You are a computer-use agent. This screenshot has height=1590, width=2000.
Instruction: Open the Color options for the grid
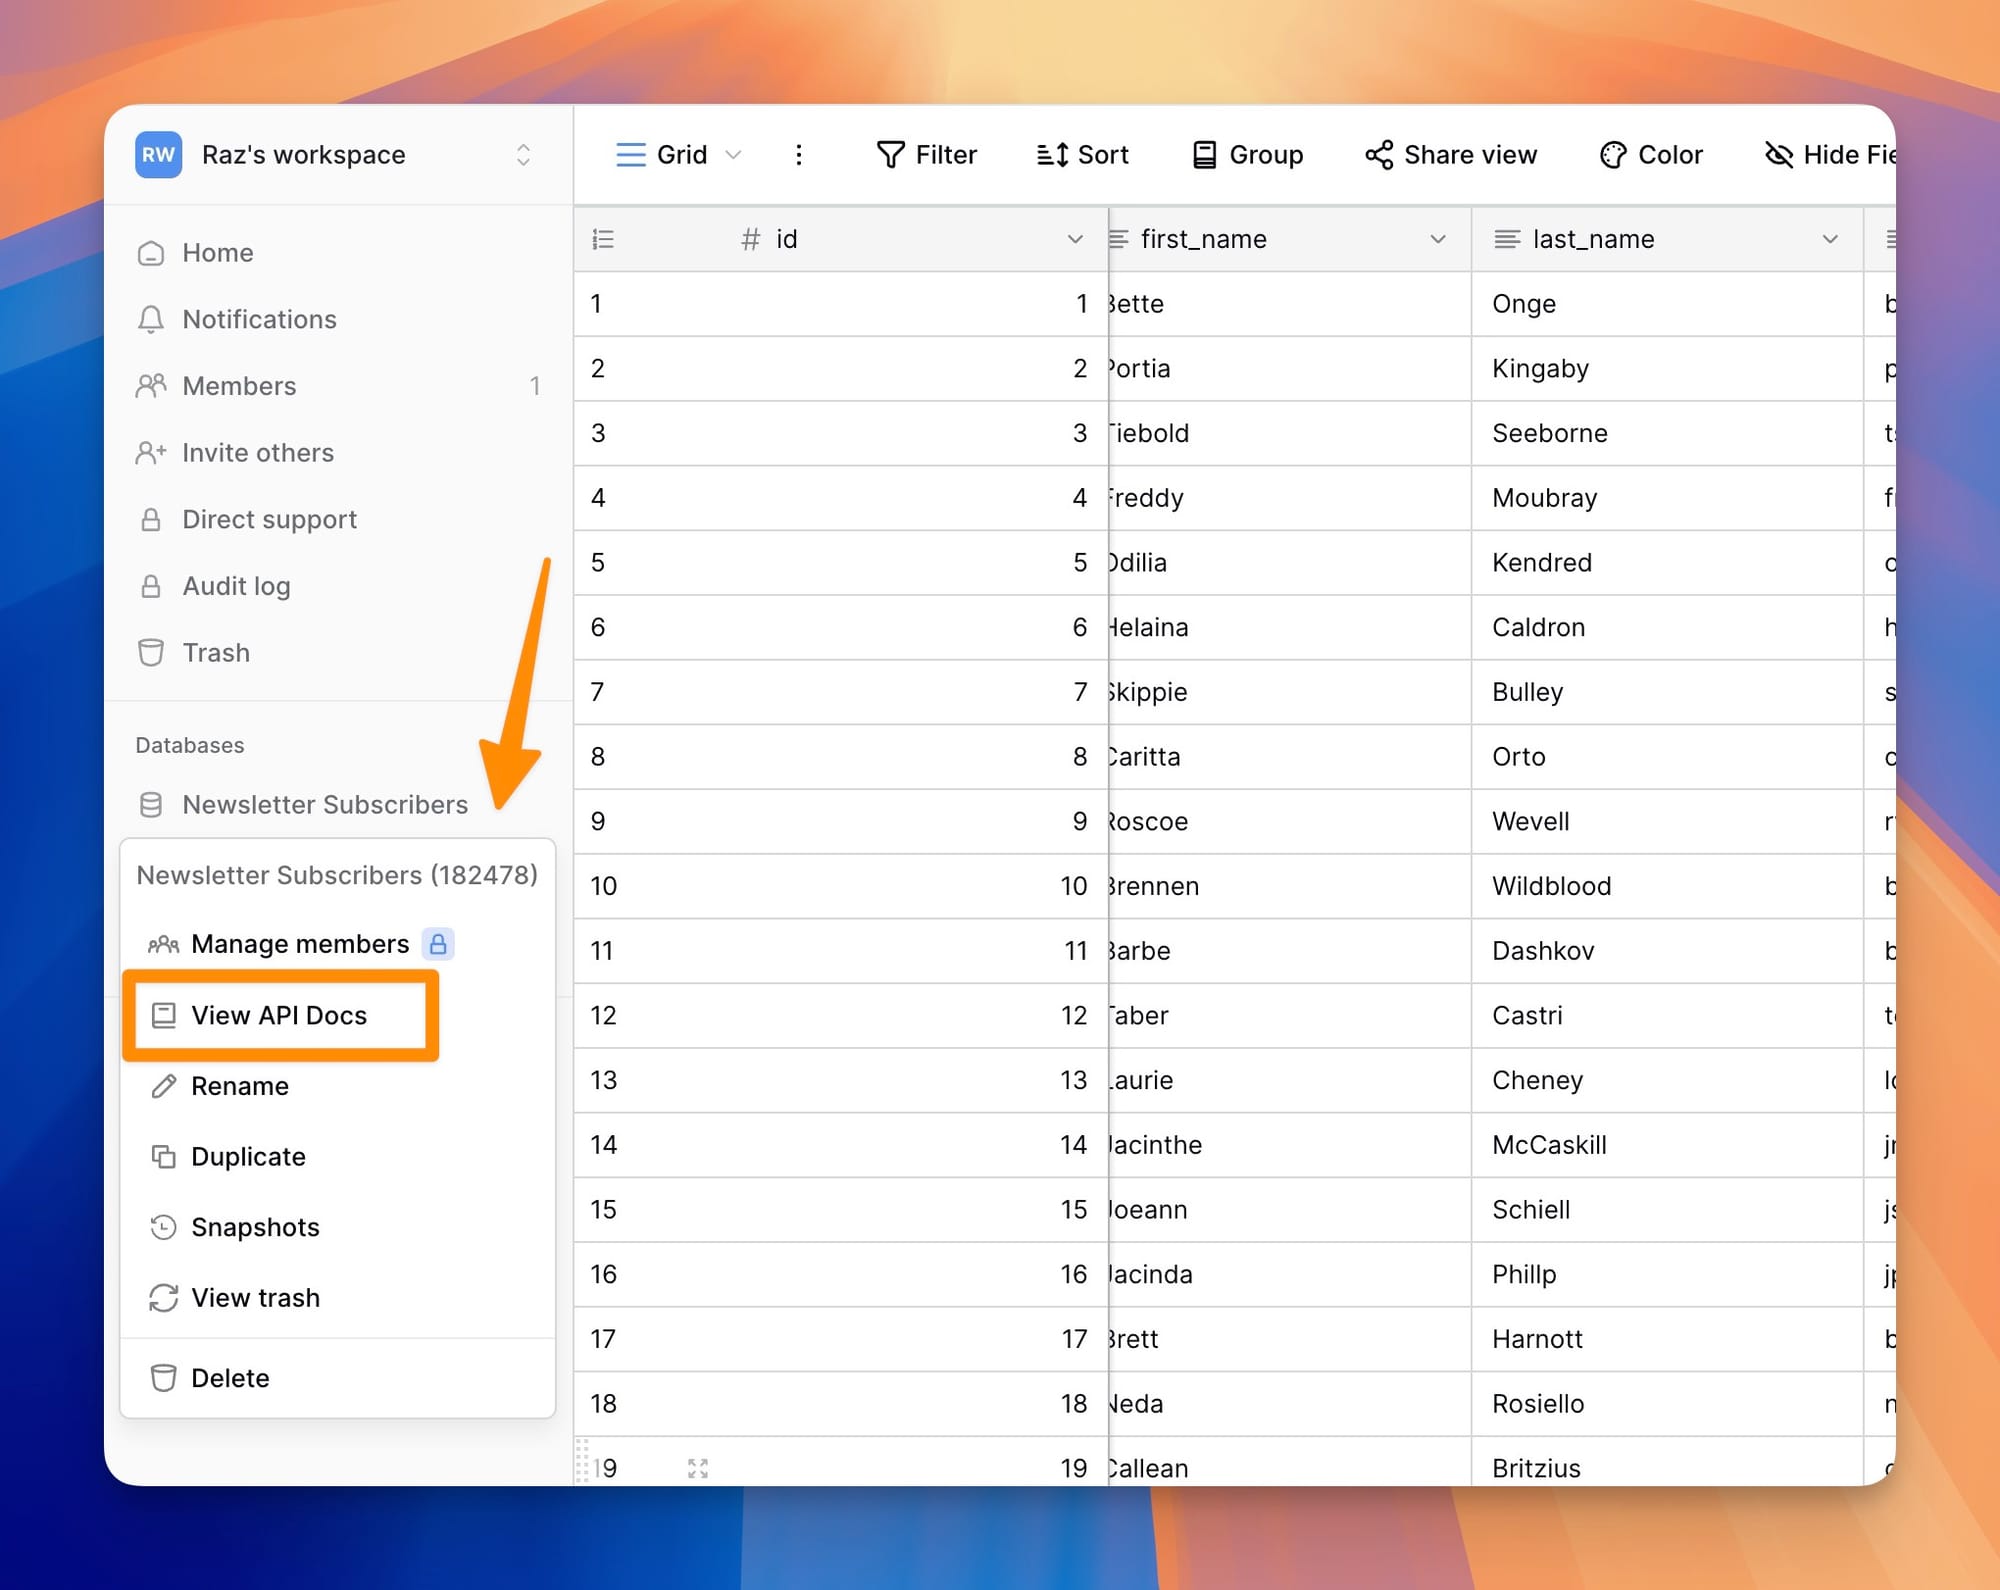1650,154
